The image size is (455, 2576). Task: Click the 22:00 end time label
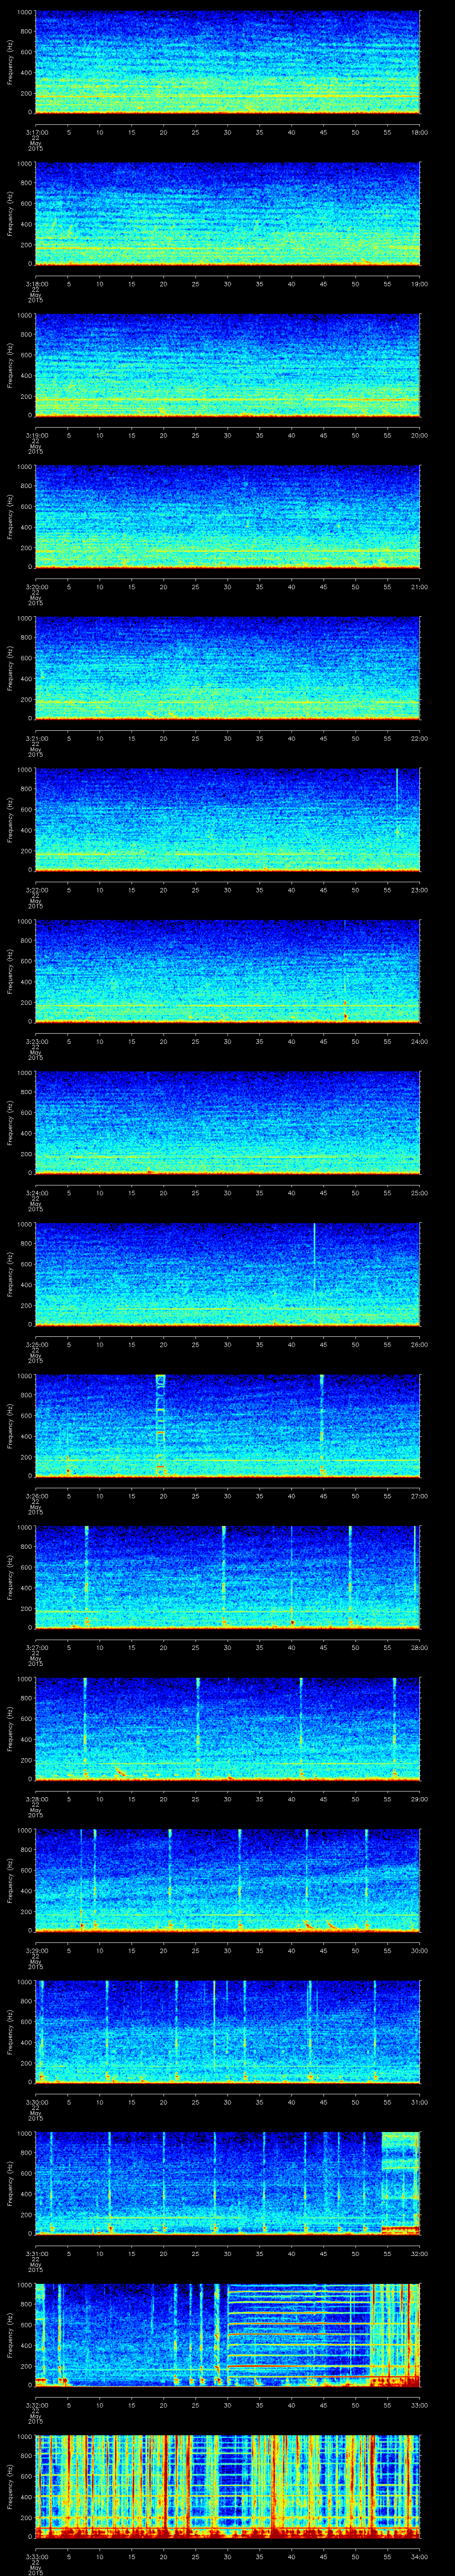(419, 738)
